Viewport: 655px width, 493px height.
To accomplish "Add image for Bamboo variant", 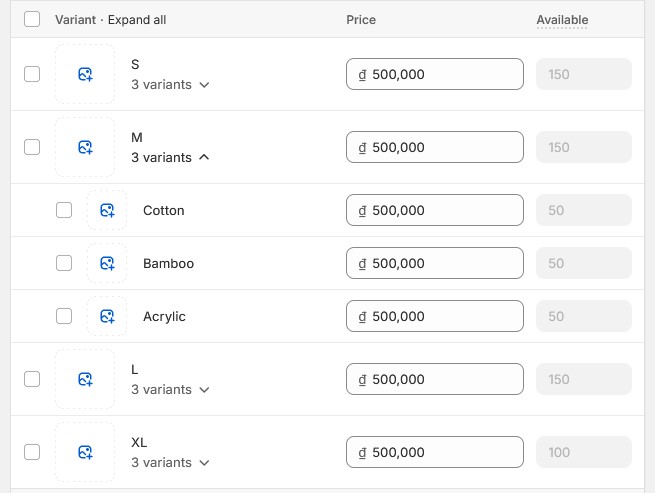I will 107,263.
